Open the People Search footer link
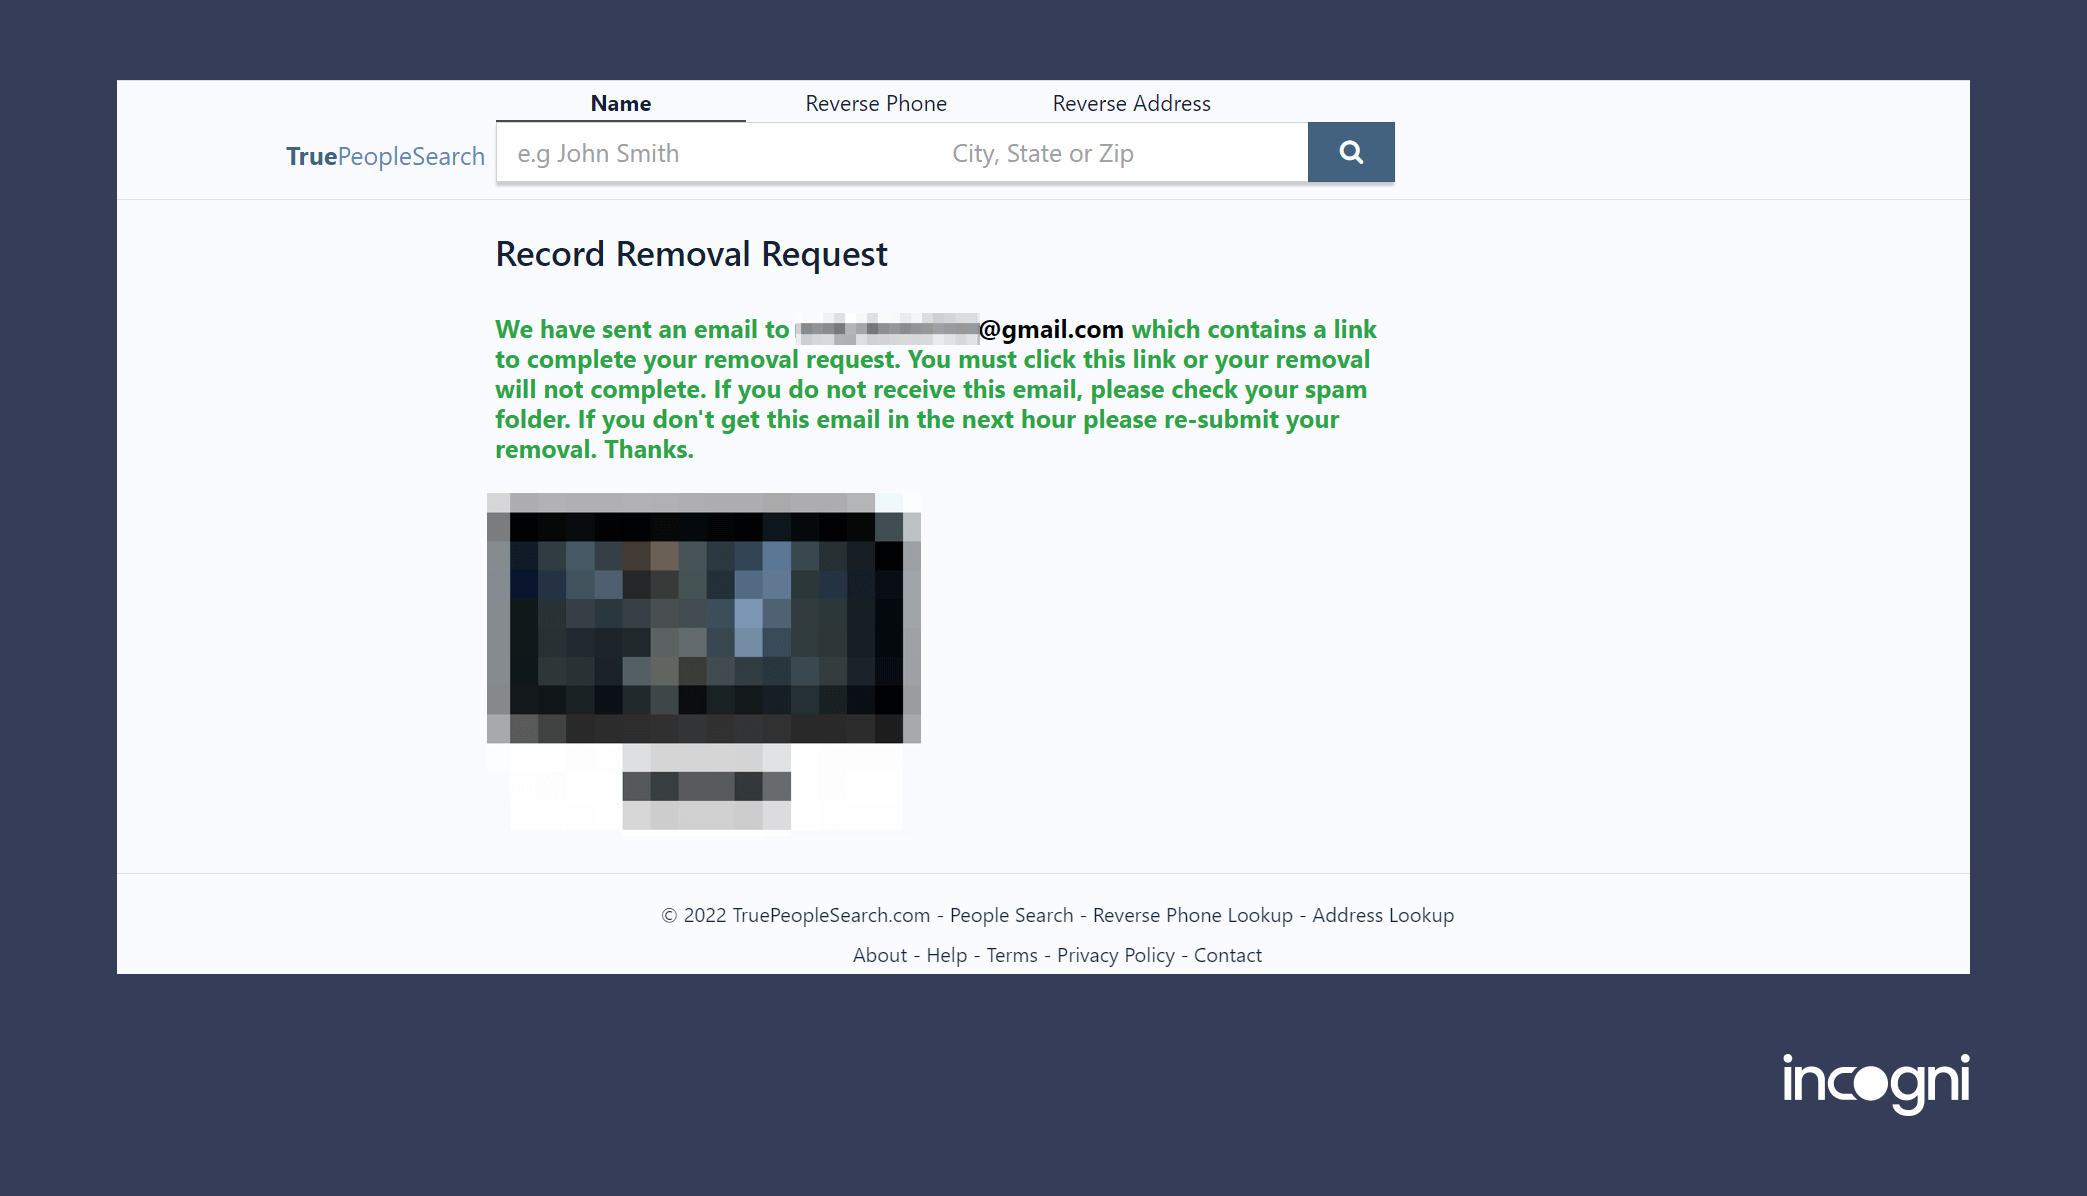Image resolution: width=2087 pixels, height=1196 pixels. [1011, 915]
